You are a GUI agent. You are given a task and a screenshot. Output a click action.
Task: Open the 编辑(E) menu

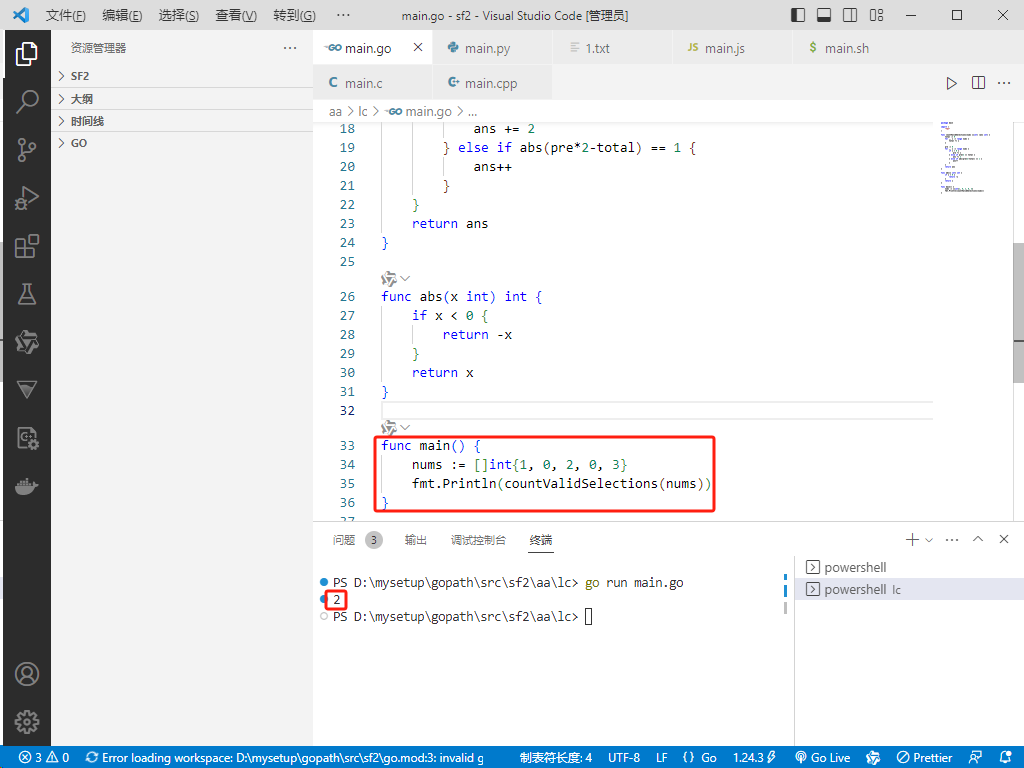(122, 15)
